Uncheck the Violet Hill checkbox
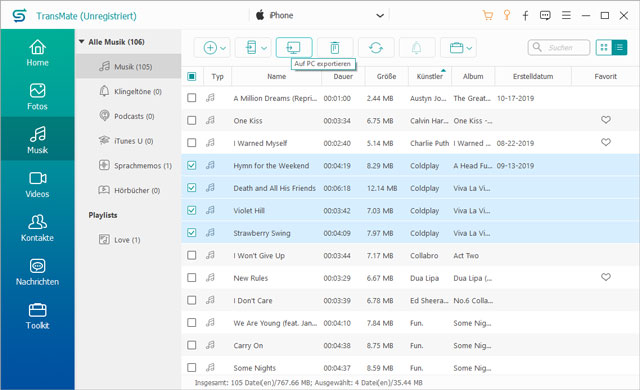 [191, 210]
